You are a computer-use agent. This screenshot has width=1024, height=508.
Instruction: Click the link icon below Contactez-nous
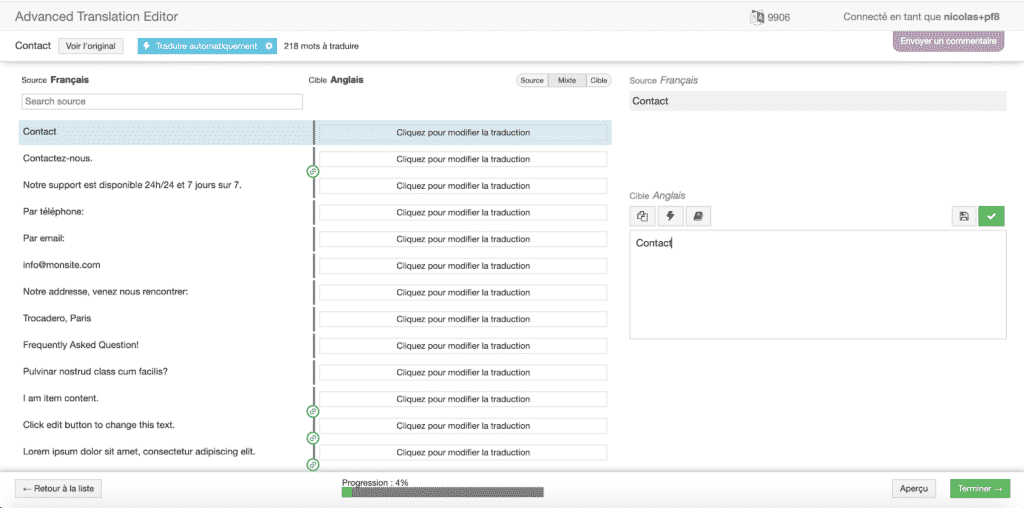coord(313,172)
